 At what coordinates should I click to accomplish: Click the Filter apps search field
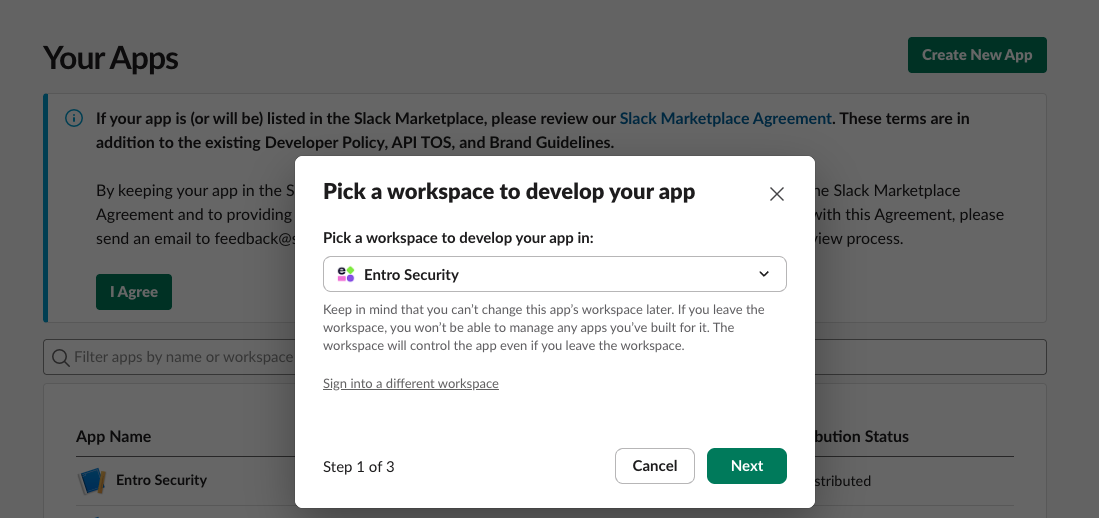click(x=545, y=357)
